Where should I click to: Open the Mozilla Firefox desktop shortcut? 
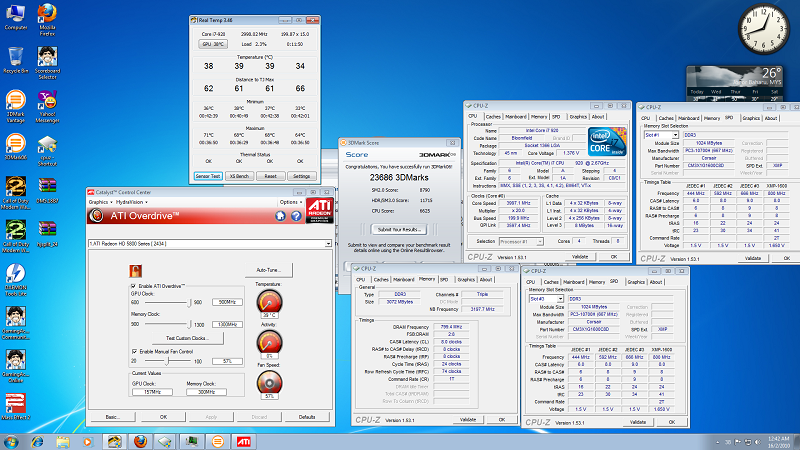click(x=46, y=14)
